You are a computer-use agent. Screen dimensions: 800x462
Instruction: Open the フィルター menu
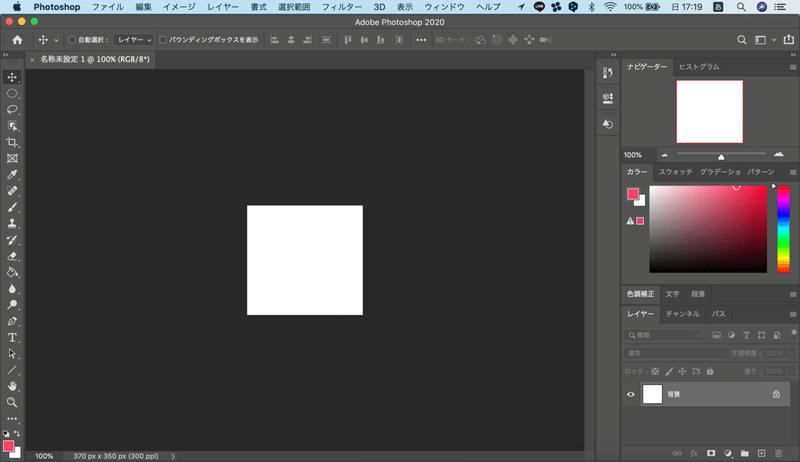click(341, 7)
